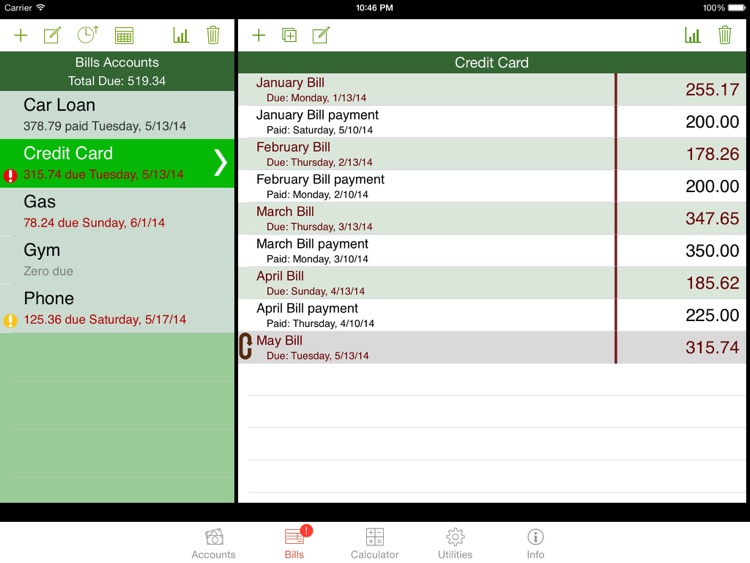
Task: Open the January Bill entry
Action: tap(492, 89)
